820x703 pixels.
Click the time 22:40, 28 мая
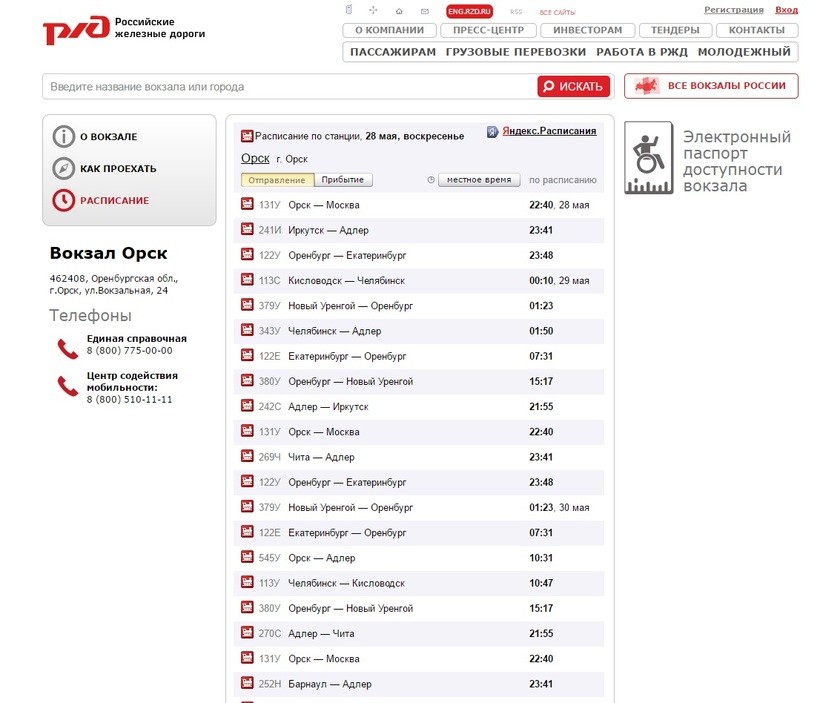coord(559,205)
